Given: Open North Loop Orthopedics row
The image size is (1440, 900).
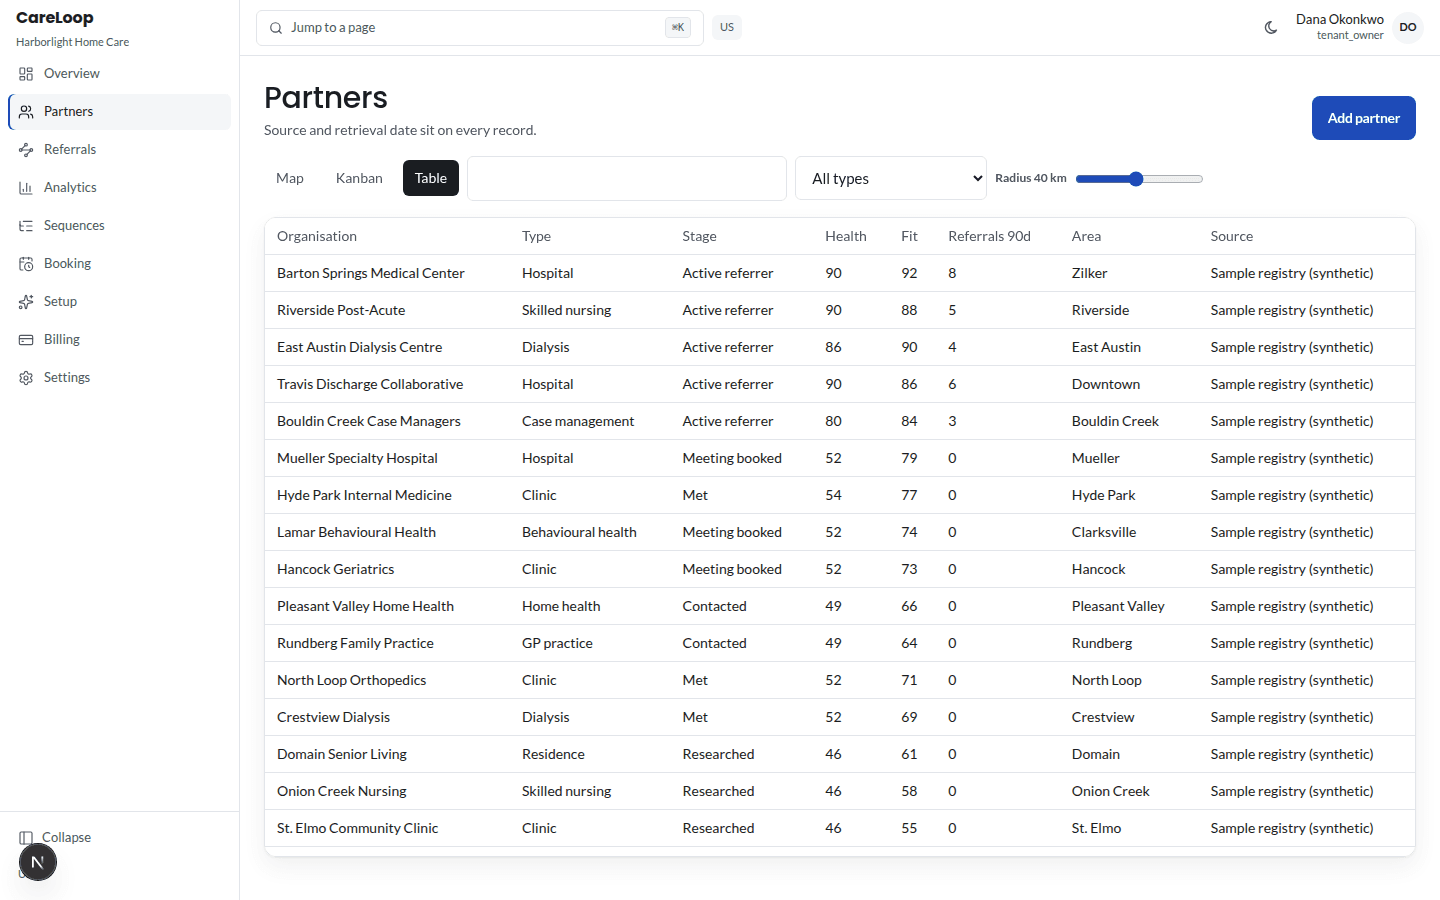Looking at the screenshot, I should (x=840, y=681).
